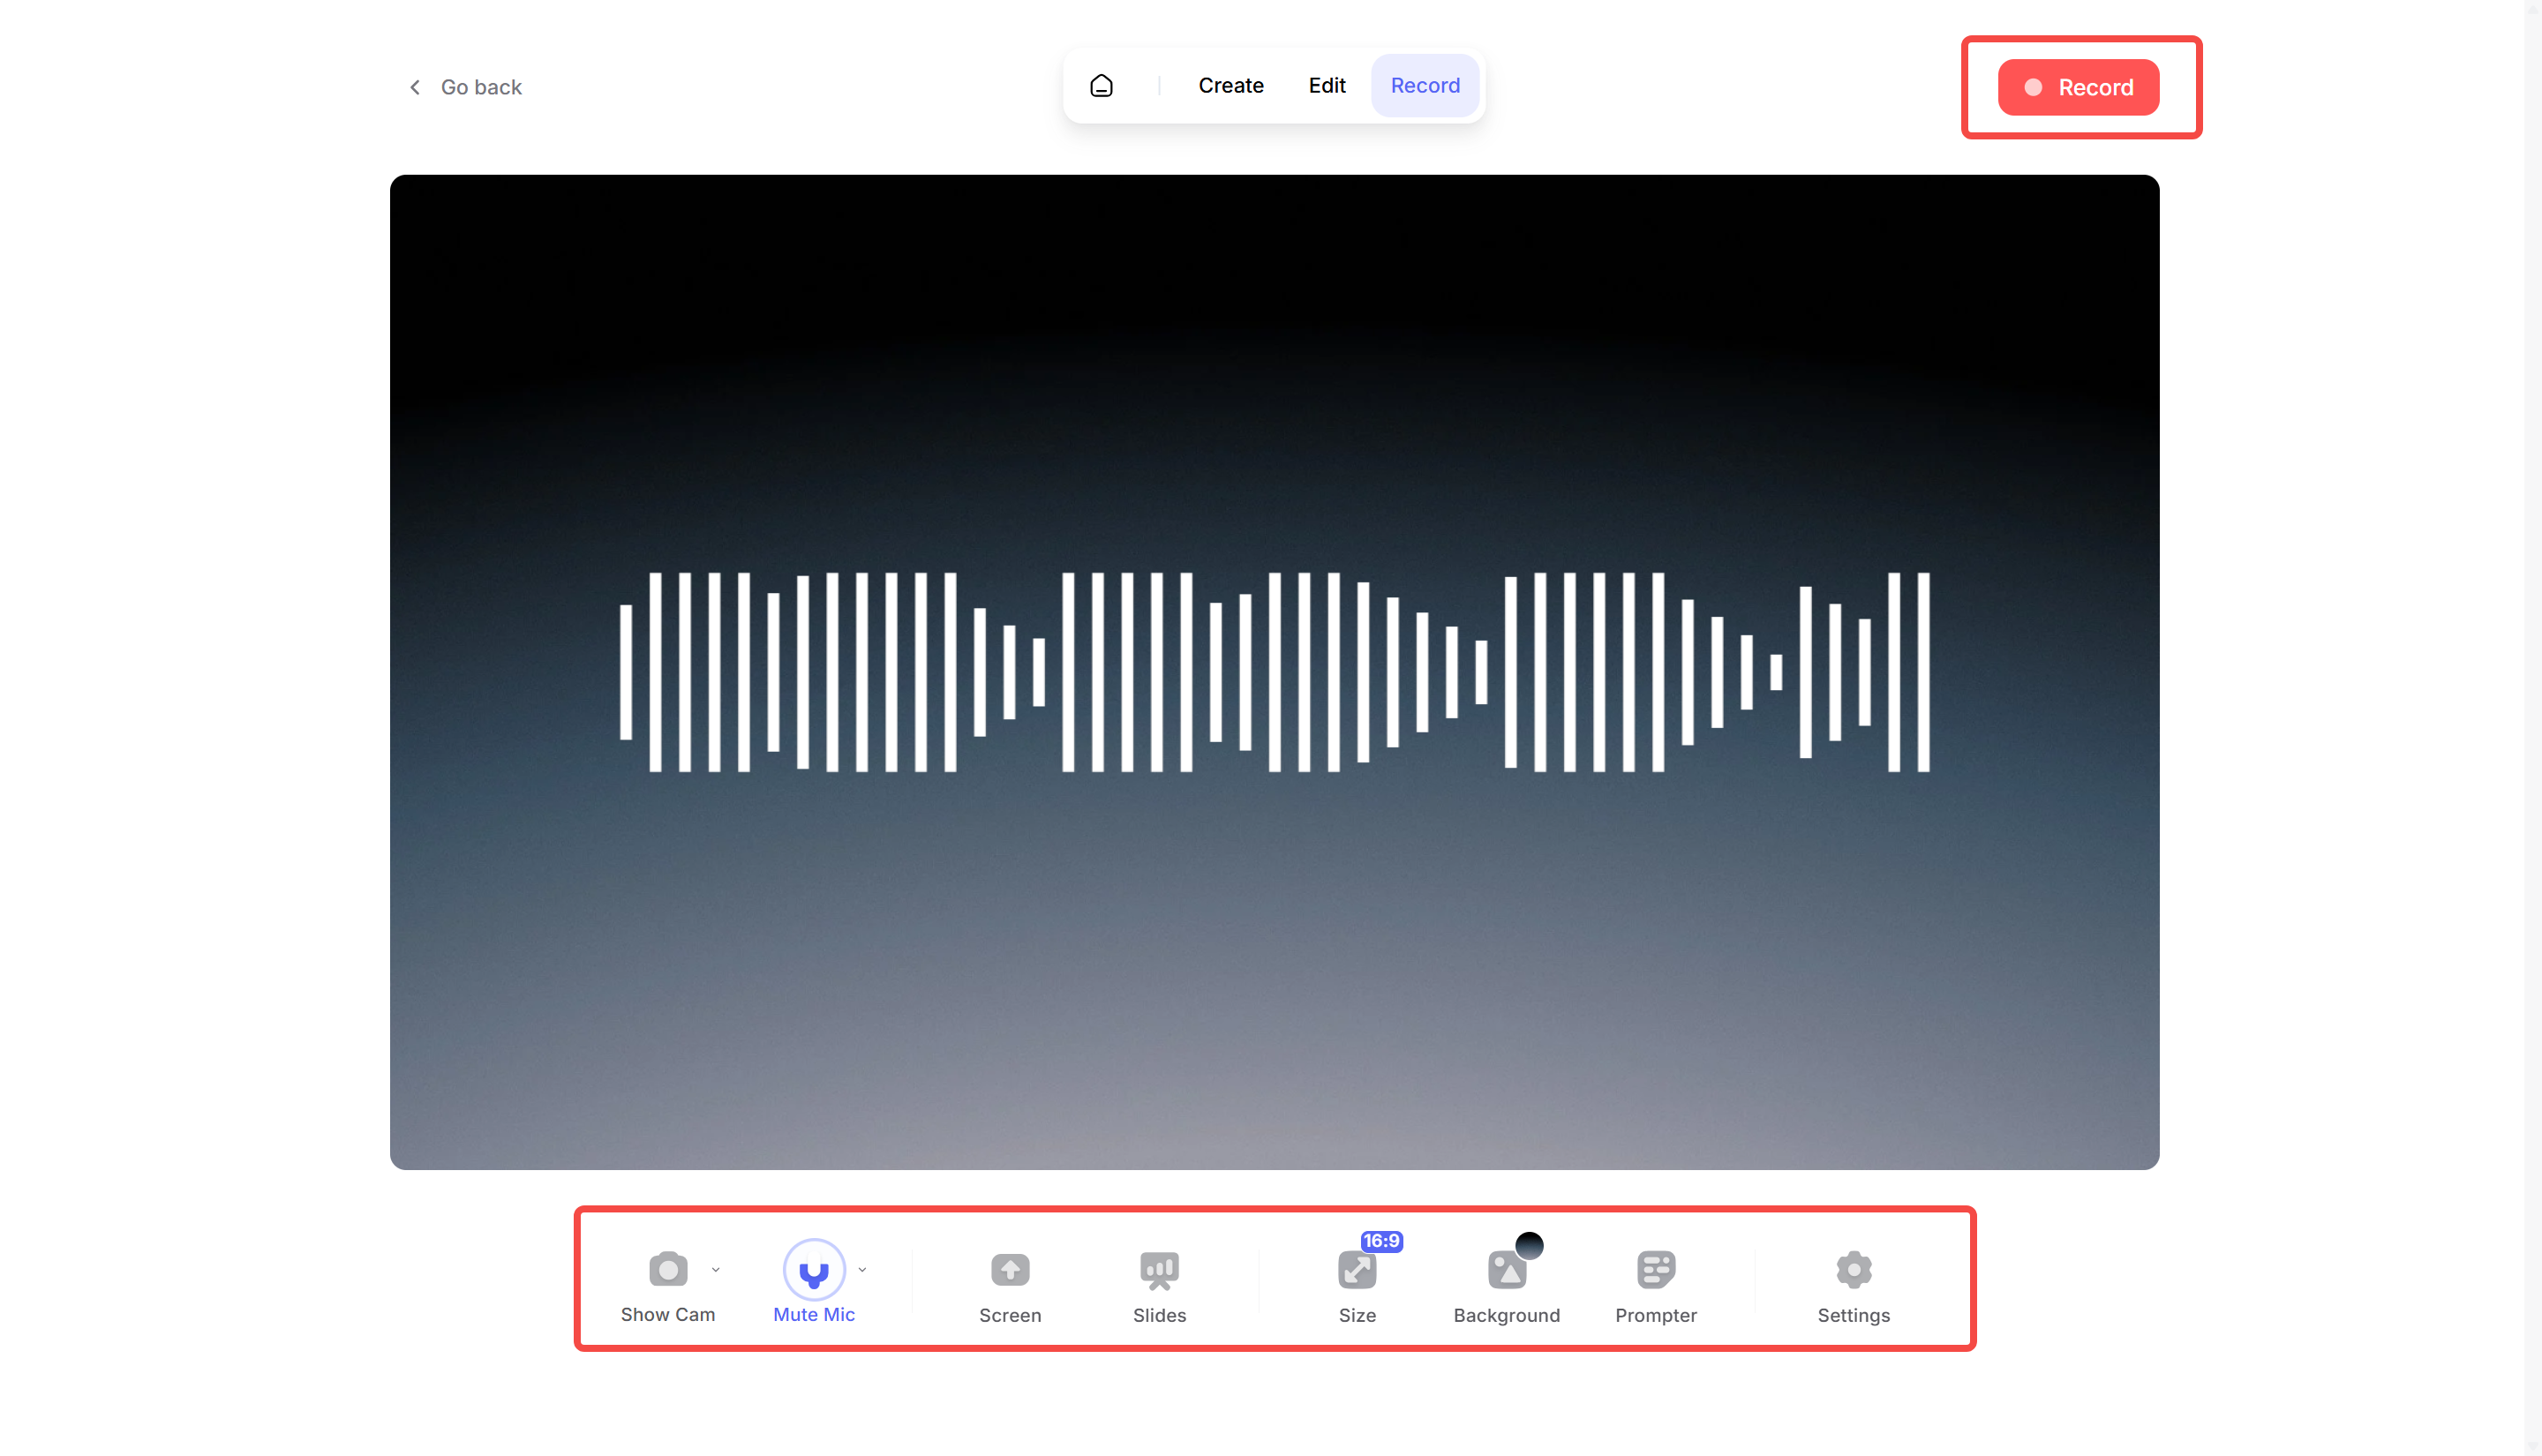The image size is (2542, 1456).
Task: Switch to the Create tab
Action: pos(1230,85)
